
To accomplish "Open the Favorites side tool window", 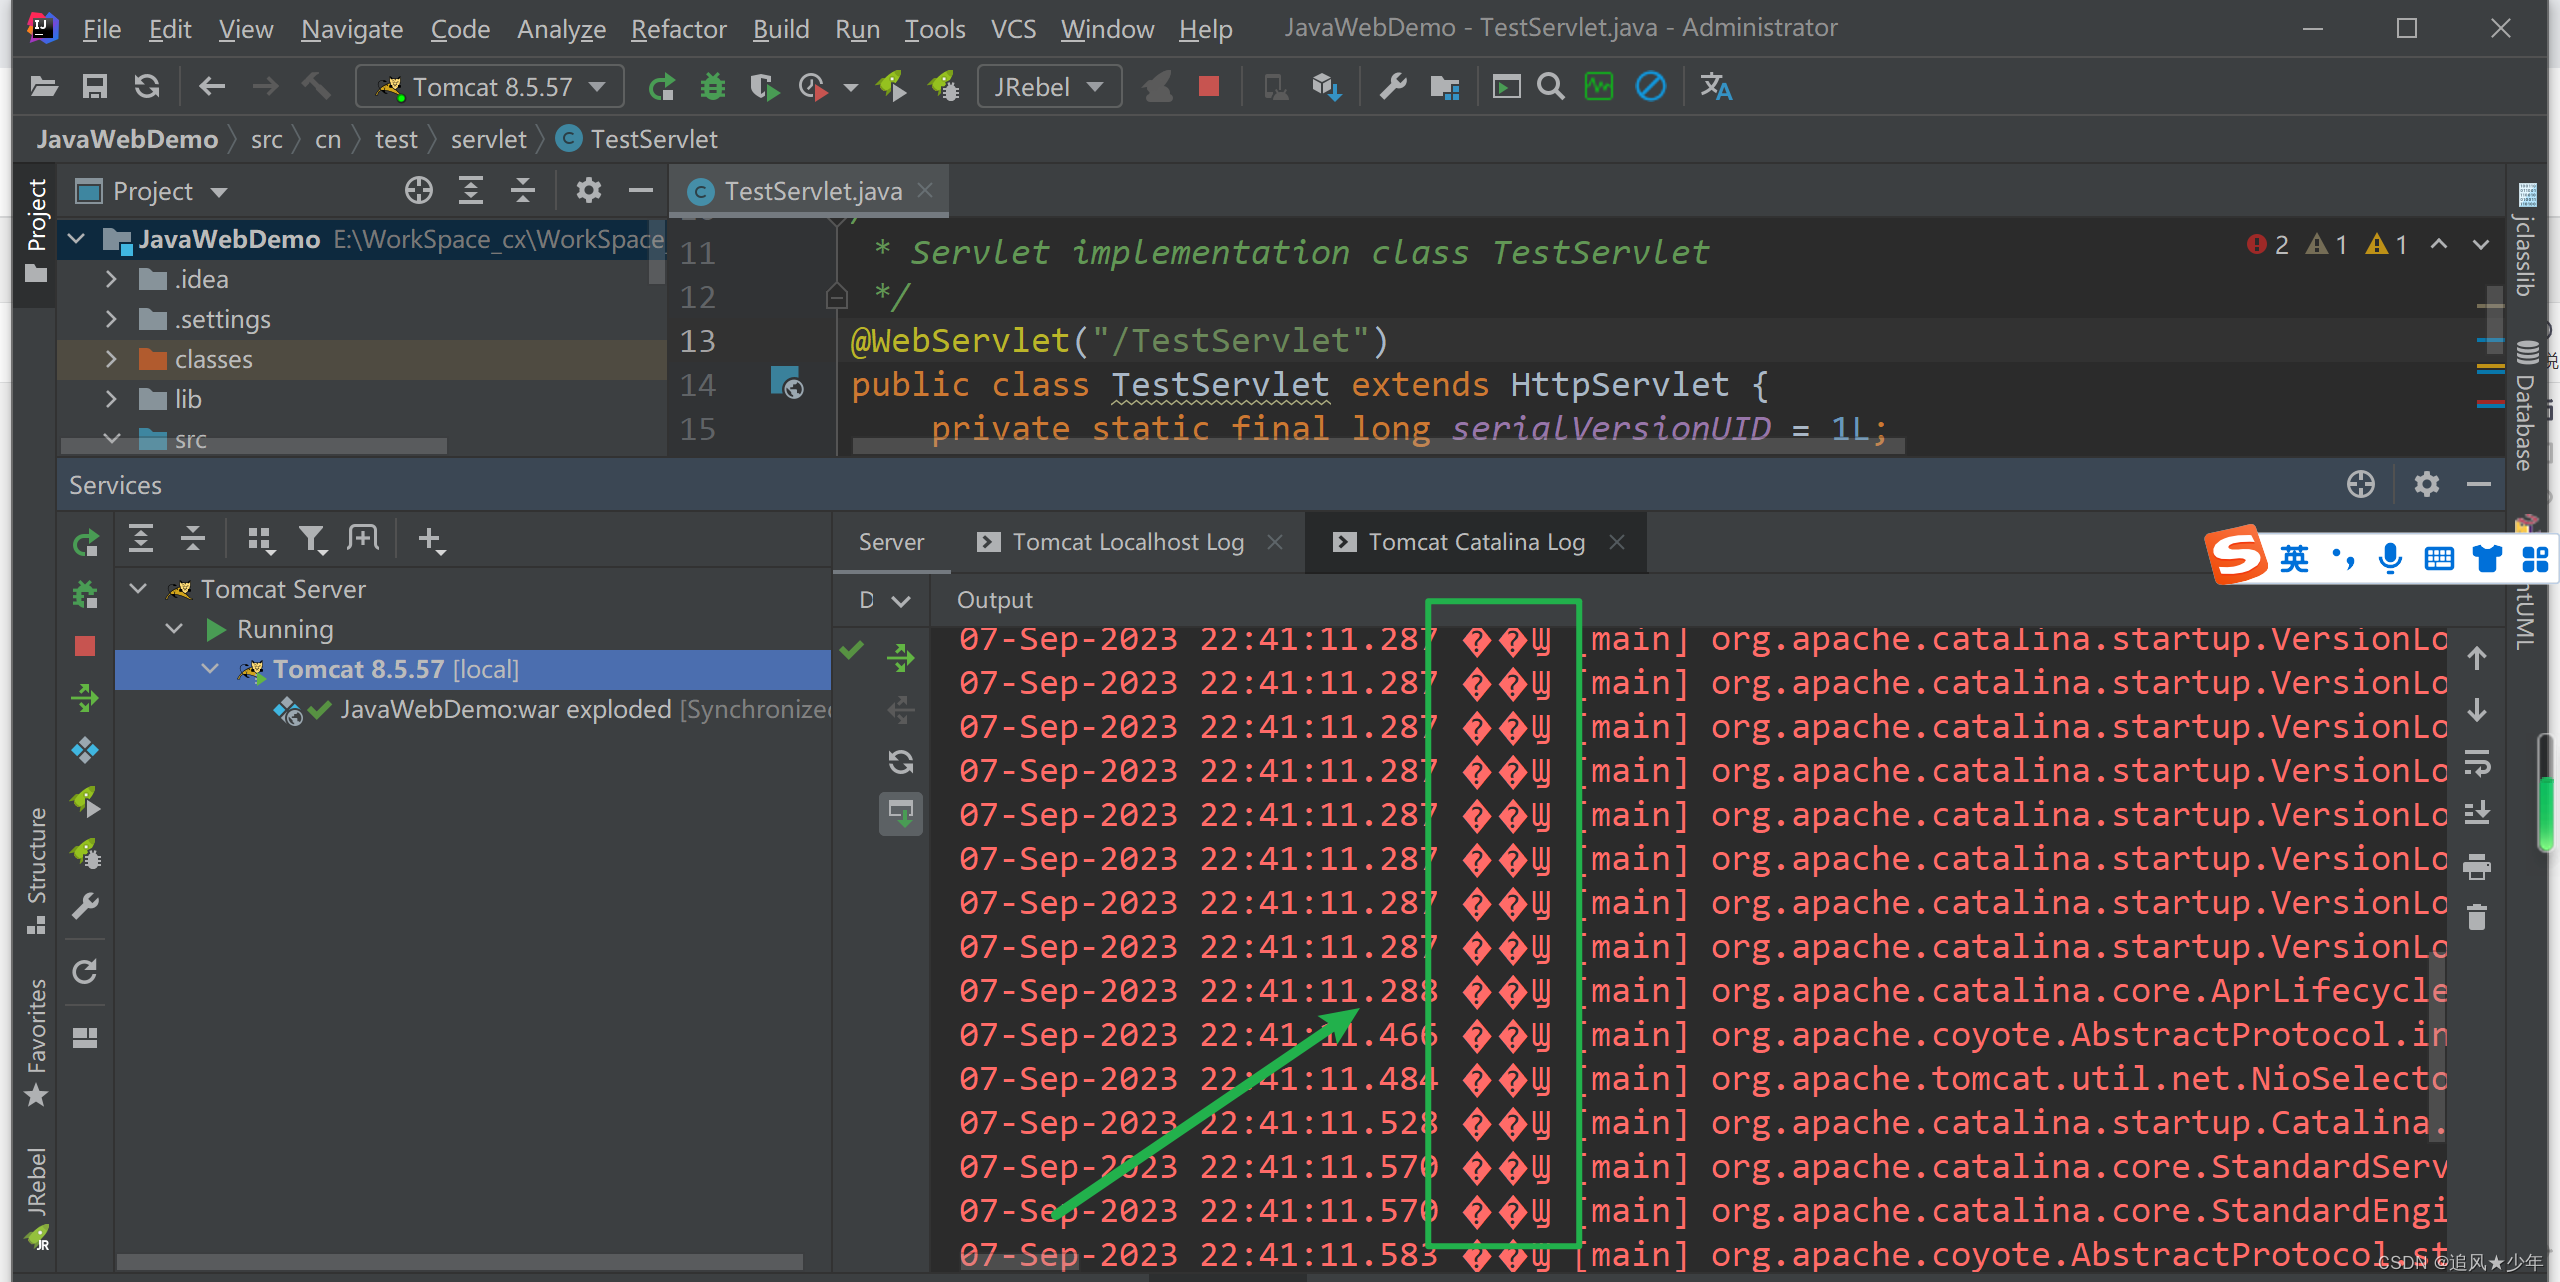I will click(x=36, y=1041).
